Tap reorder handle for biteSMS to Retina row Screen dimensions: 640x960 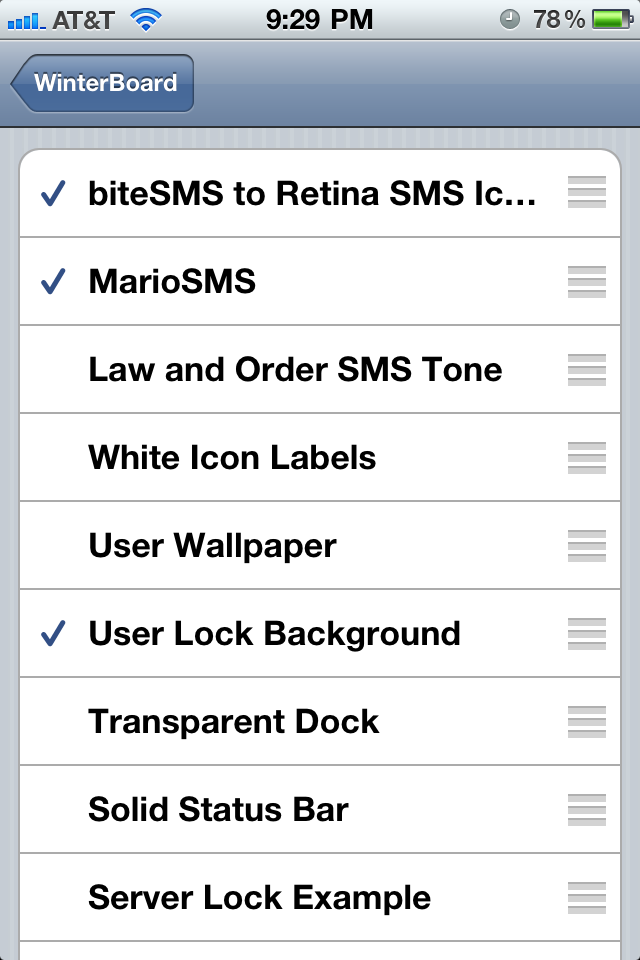(587, 192)
